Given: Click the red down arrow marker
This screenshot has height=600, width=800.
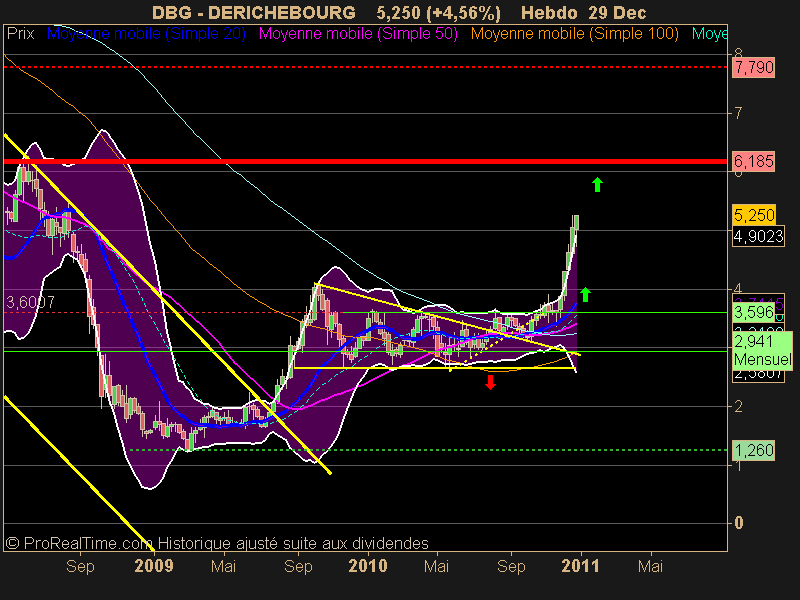Looking at the screenshot, I should coord(490,382).
